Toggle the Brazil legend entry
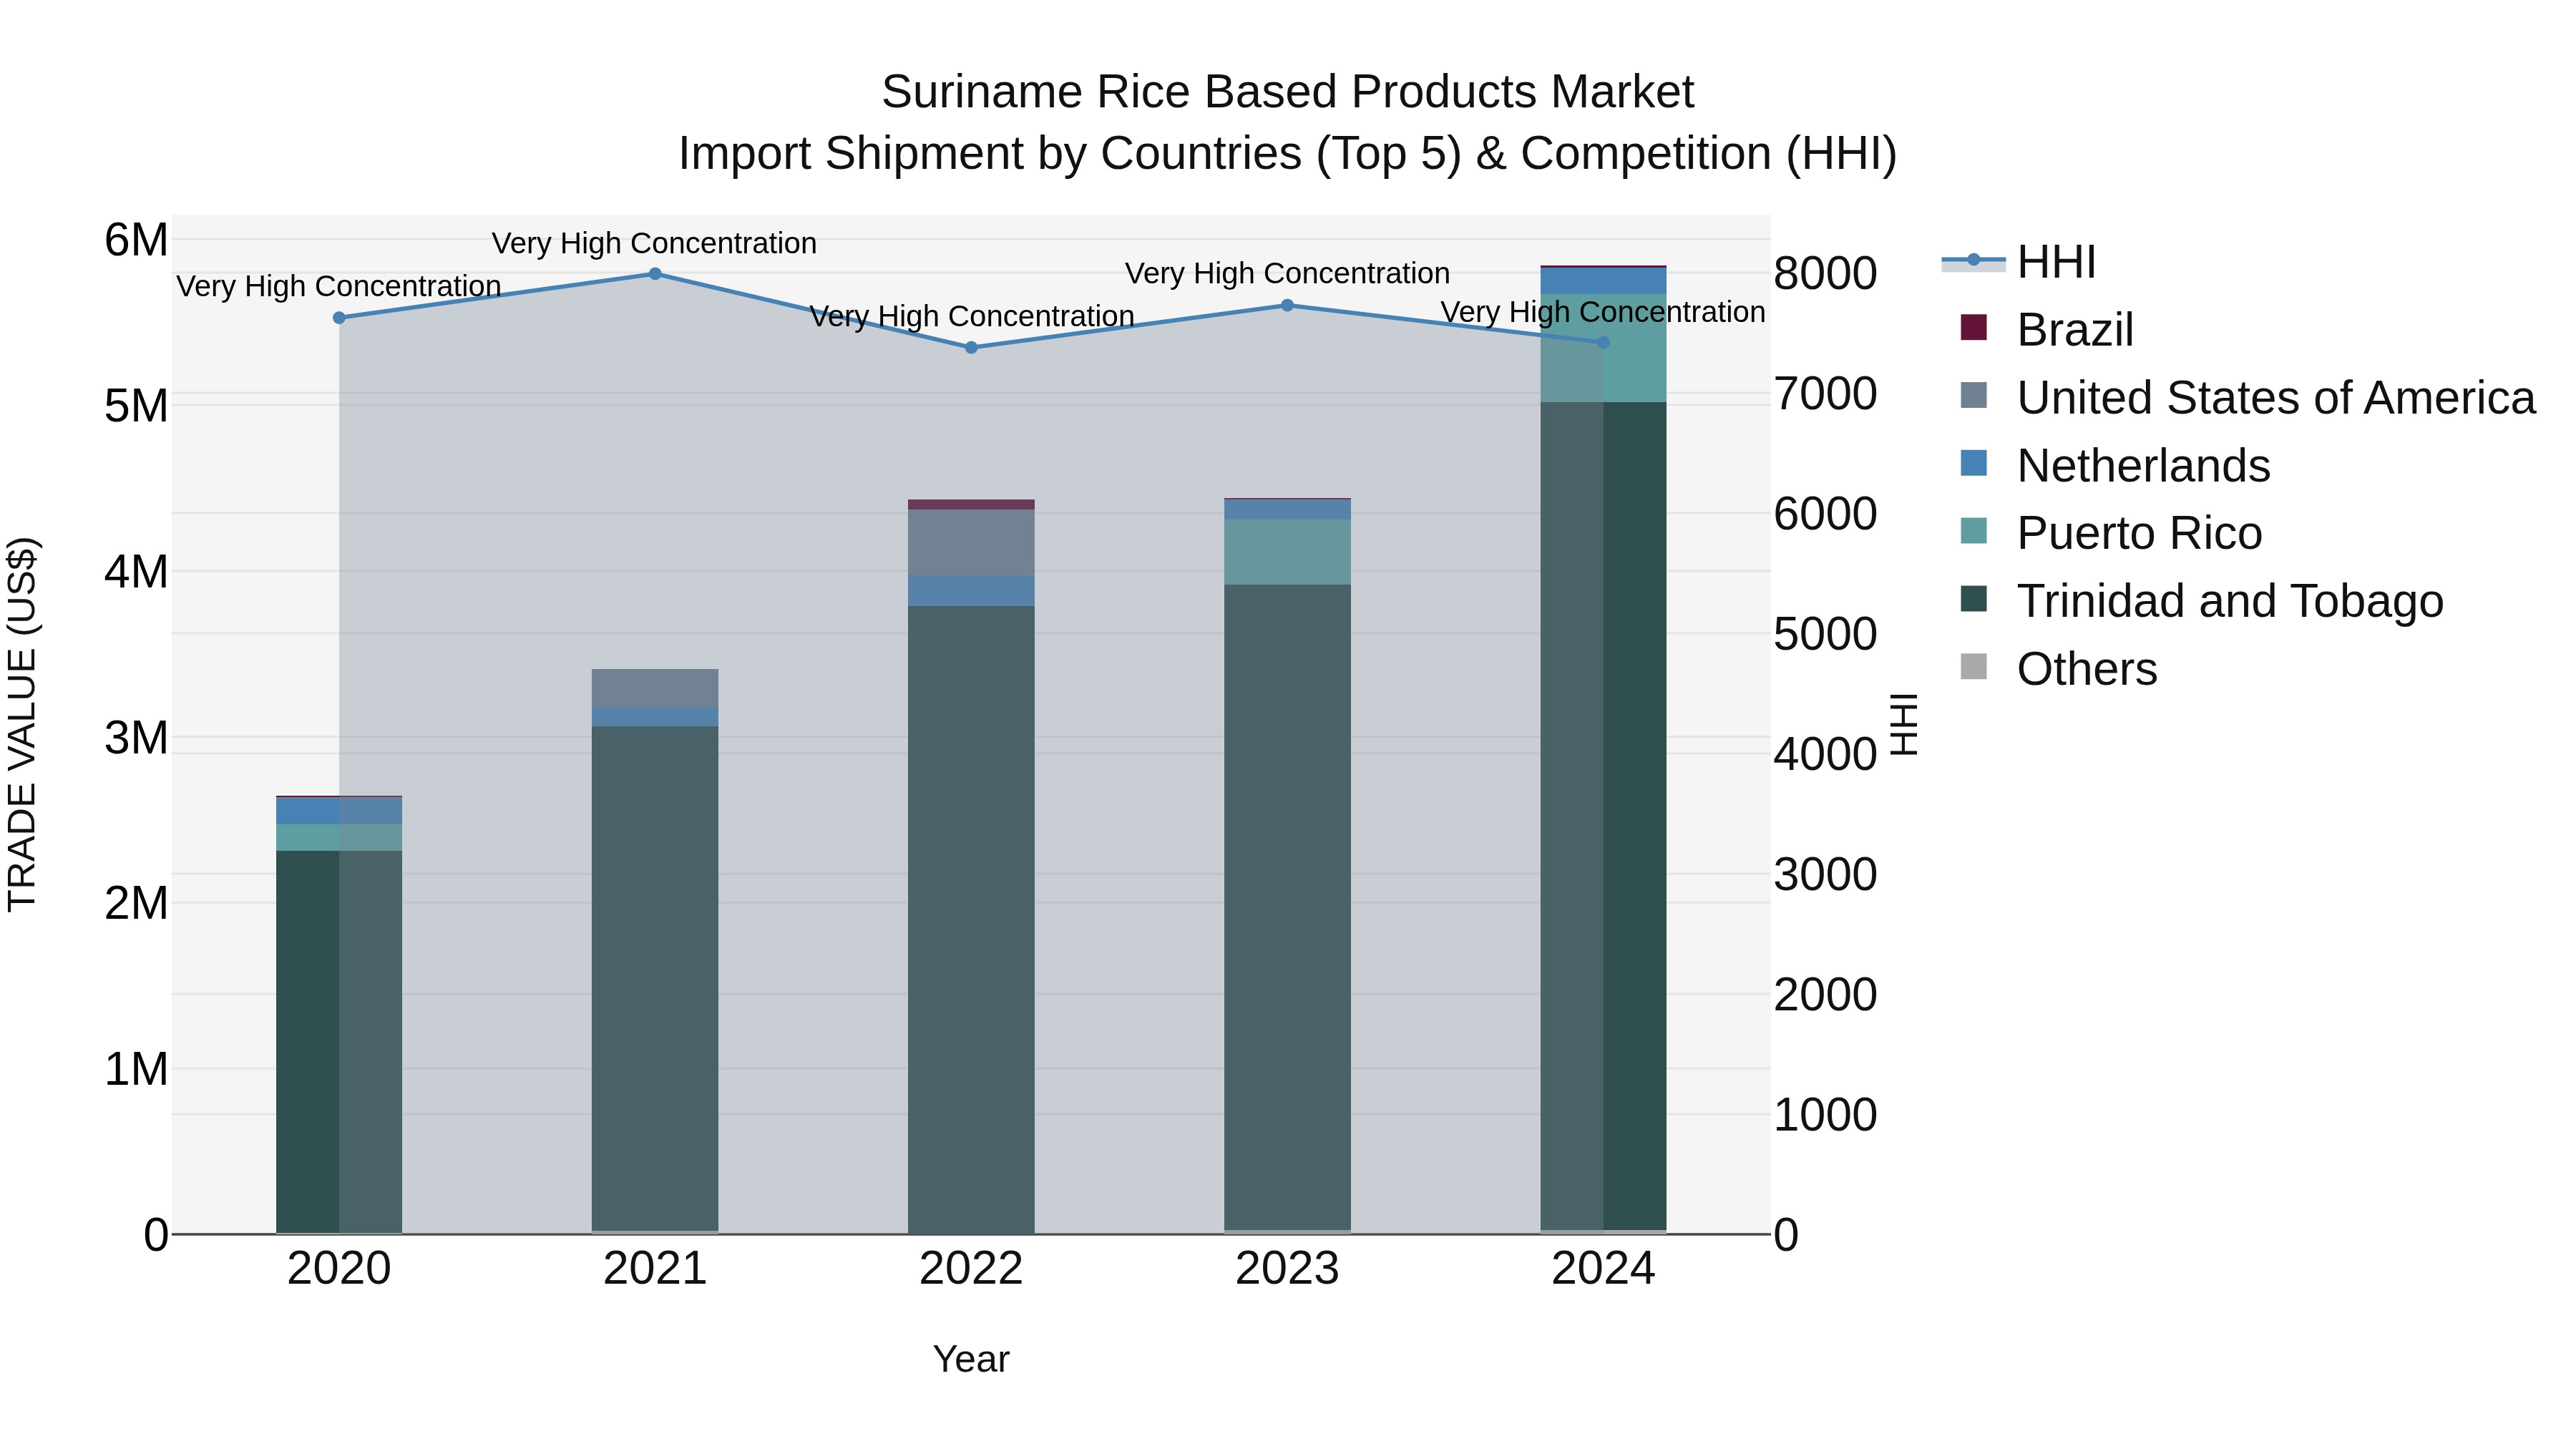The width and height of the screenshot is (2576, 1449). [2047, 329]
